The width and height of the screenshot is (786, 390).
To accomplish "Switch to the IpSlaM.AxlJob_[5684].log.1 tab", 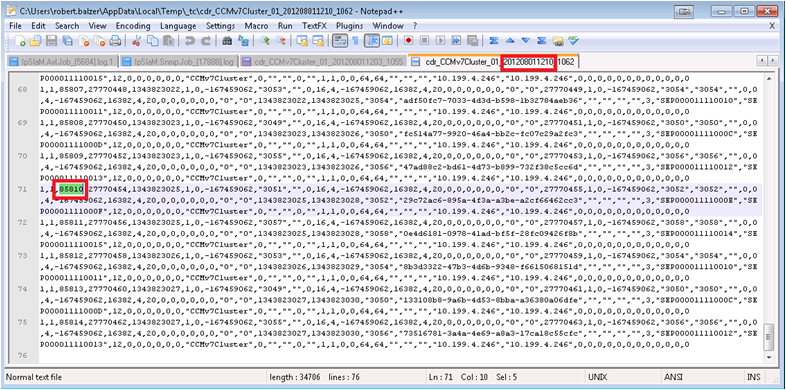I will click(62, 62).
